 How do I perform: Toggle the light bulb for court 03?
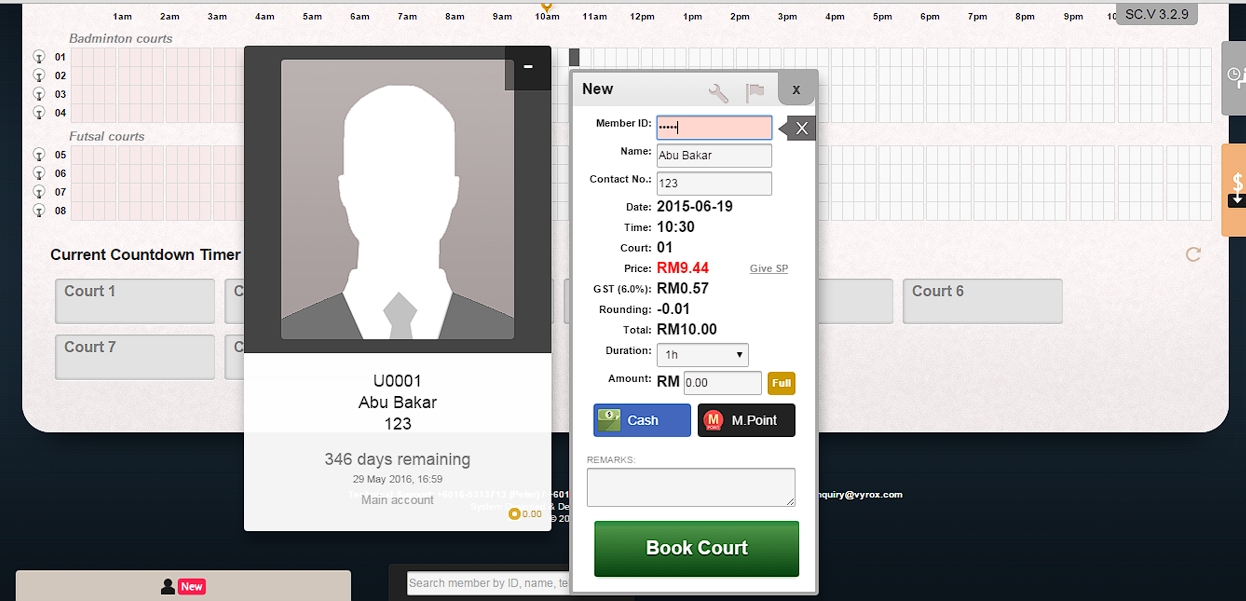pyautogui.click(x=39, y=94)
